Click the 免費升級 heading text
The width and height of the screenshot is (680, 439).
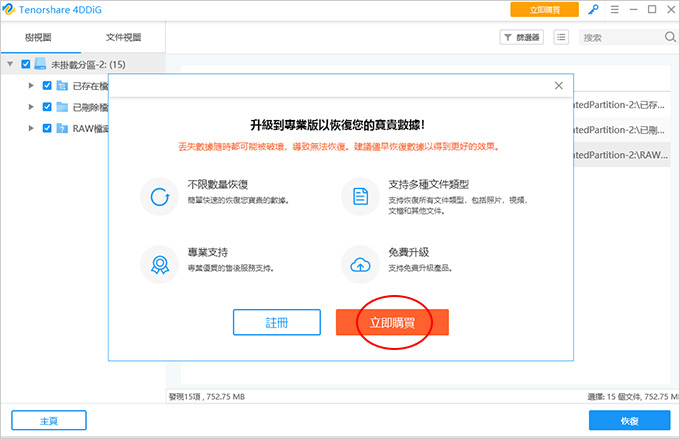click(409, 252)
